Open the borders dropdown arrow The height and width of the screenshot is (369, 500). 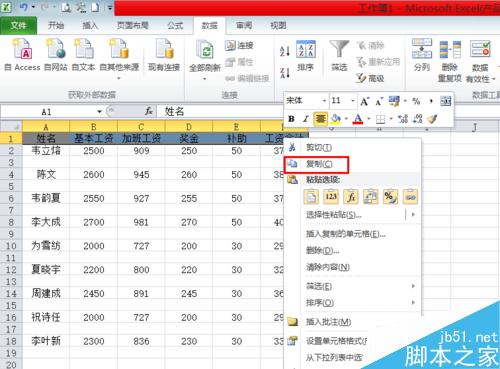point(391,119)
